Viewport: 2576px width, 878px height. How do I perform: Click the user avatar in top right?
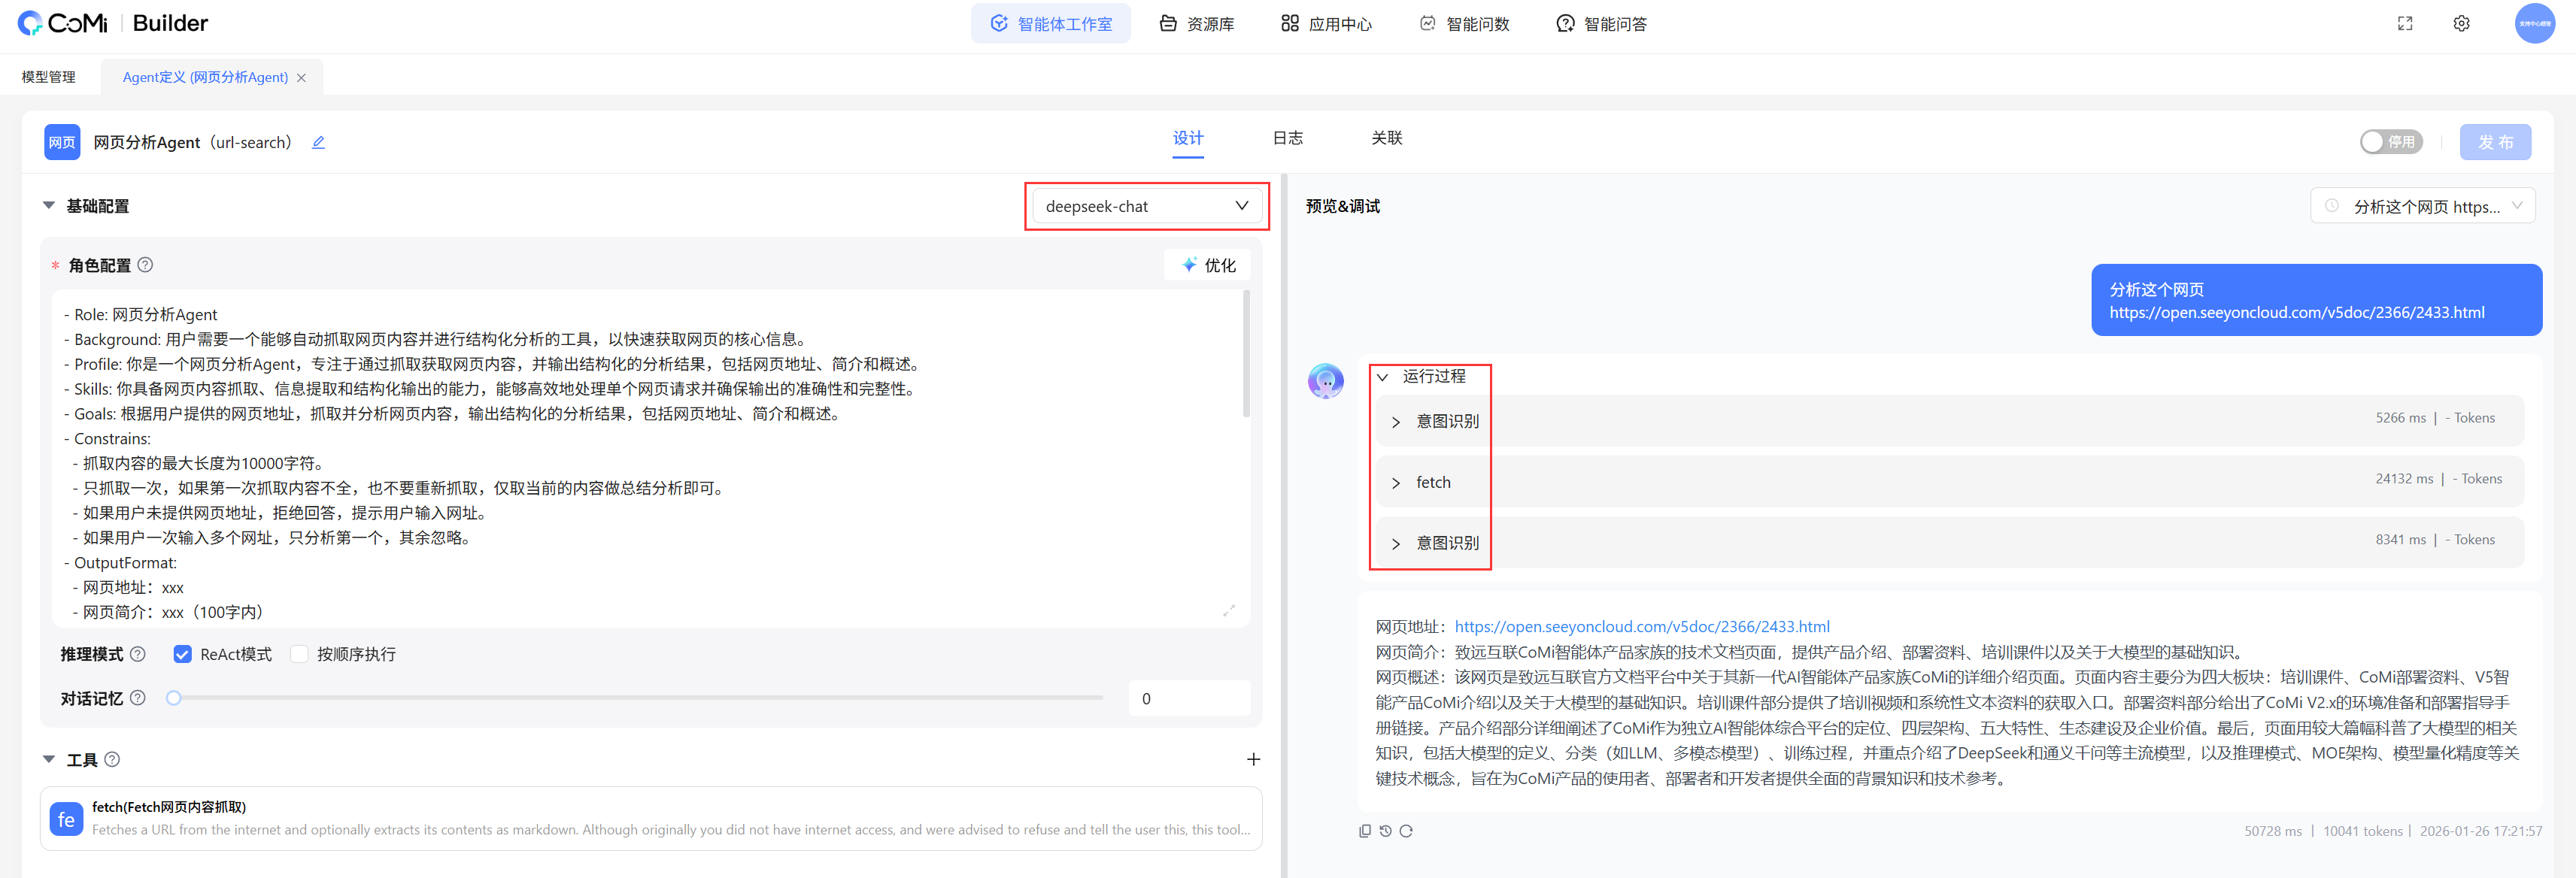click(2534, 23)
